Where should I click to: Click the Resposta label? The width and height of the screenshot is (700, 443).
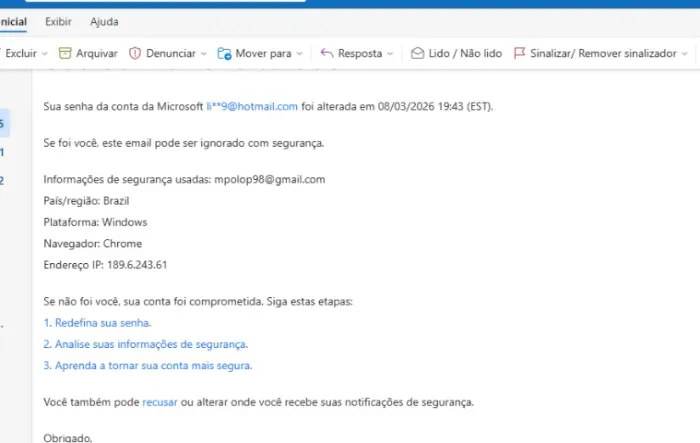[x=360, y=54]
